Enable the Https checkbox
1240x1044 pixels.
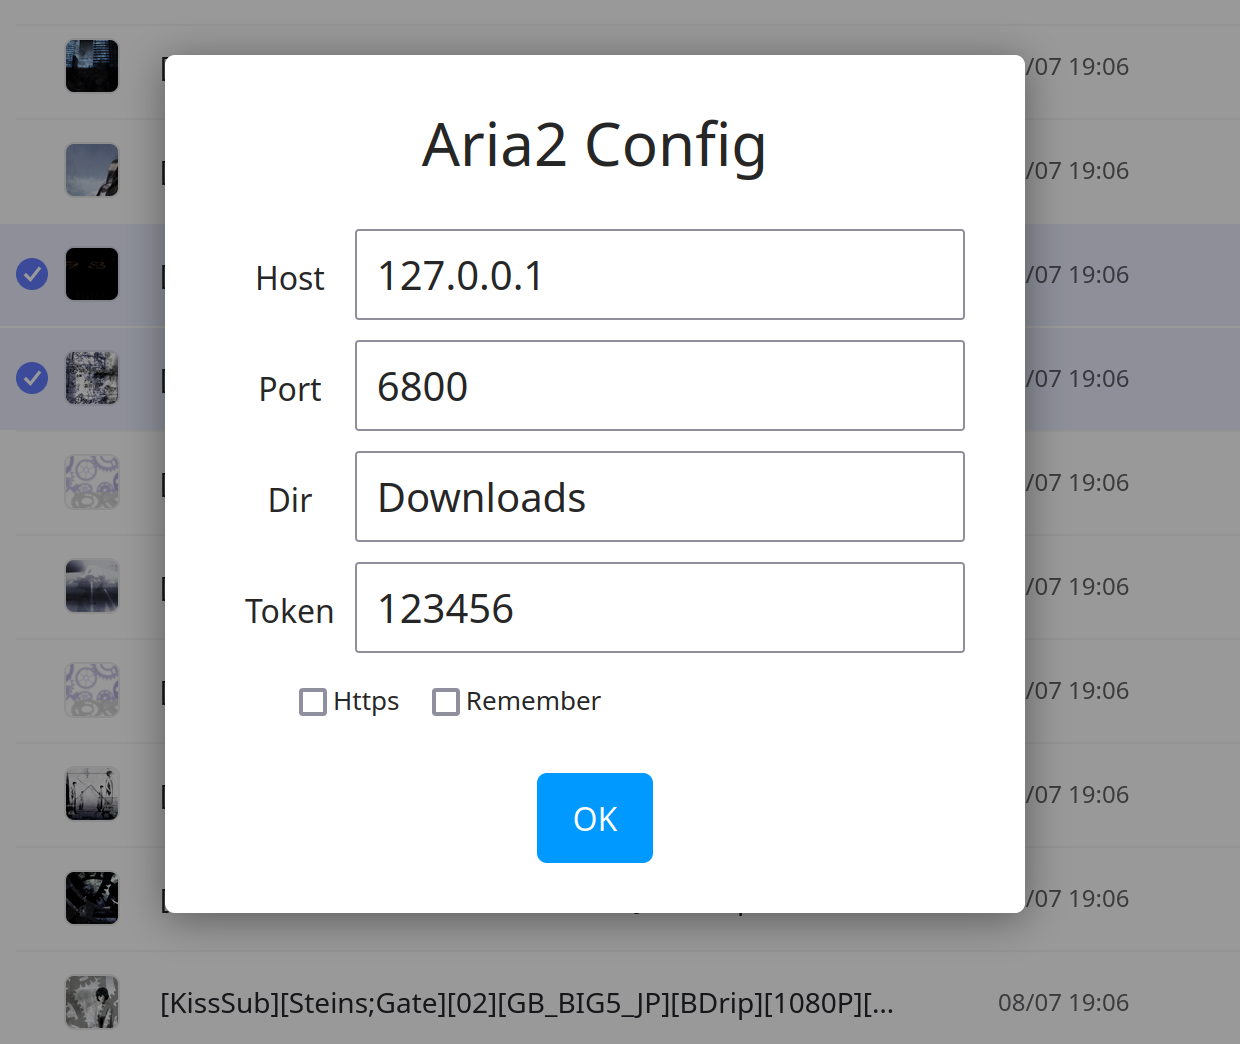click(x=313, y=702)
